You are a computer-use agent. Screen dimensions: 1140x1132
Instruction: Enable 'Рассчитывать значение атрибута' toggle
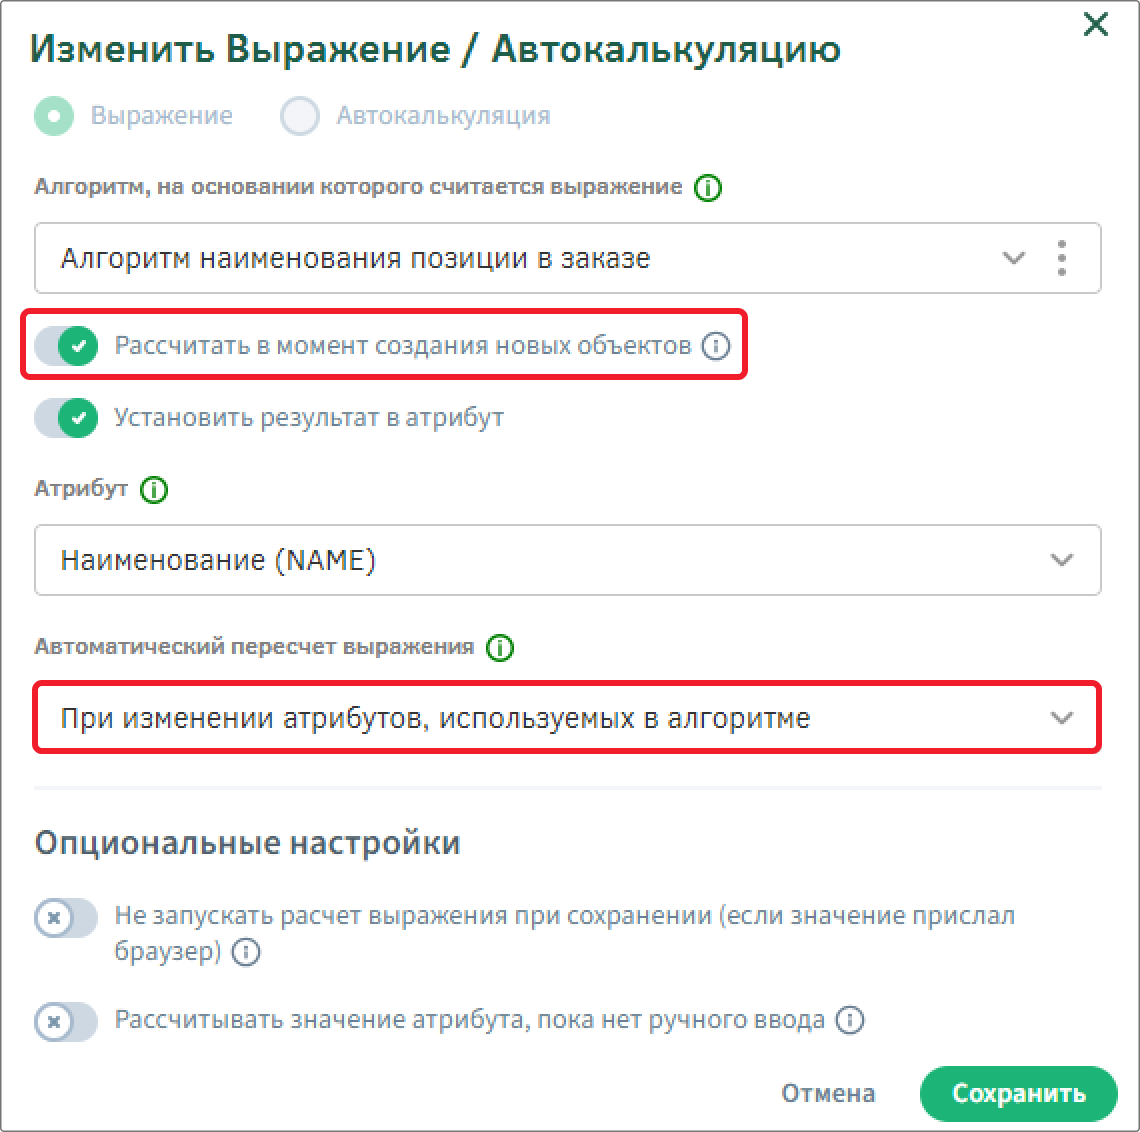66,1021
